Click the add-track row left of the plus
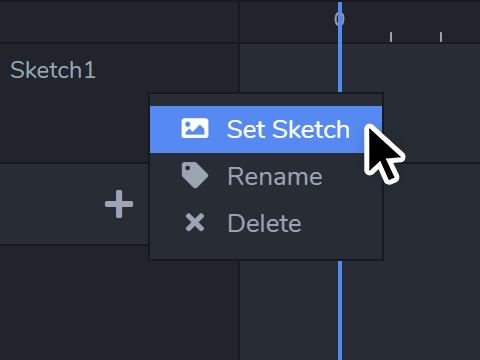Screen dimensions: 480x360 click(50, 204)
